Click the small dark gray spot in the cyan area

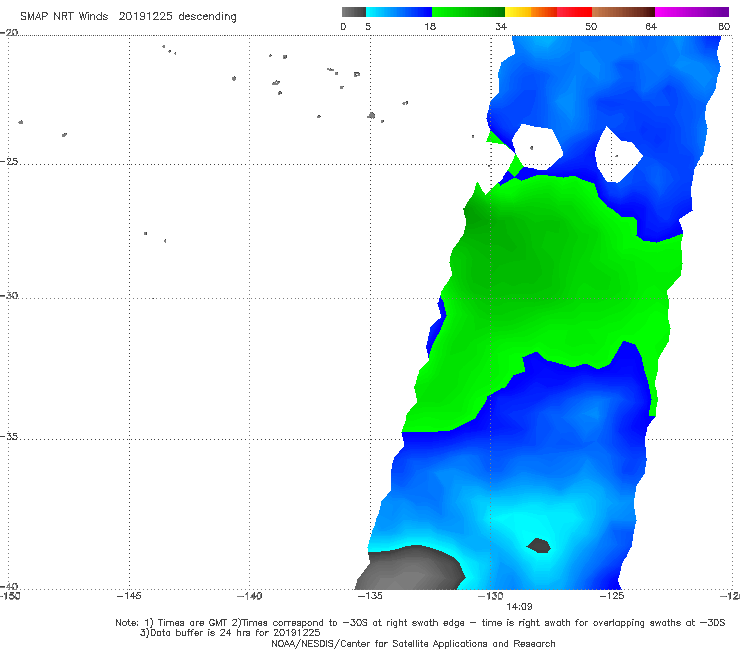coord(538,546)
